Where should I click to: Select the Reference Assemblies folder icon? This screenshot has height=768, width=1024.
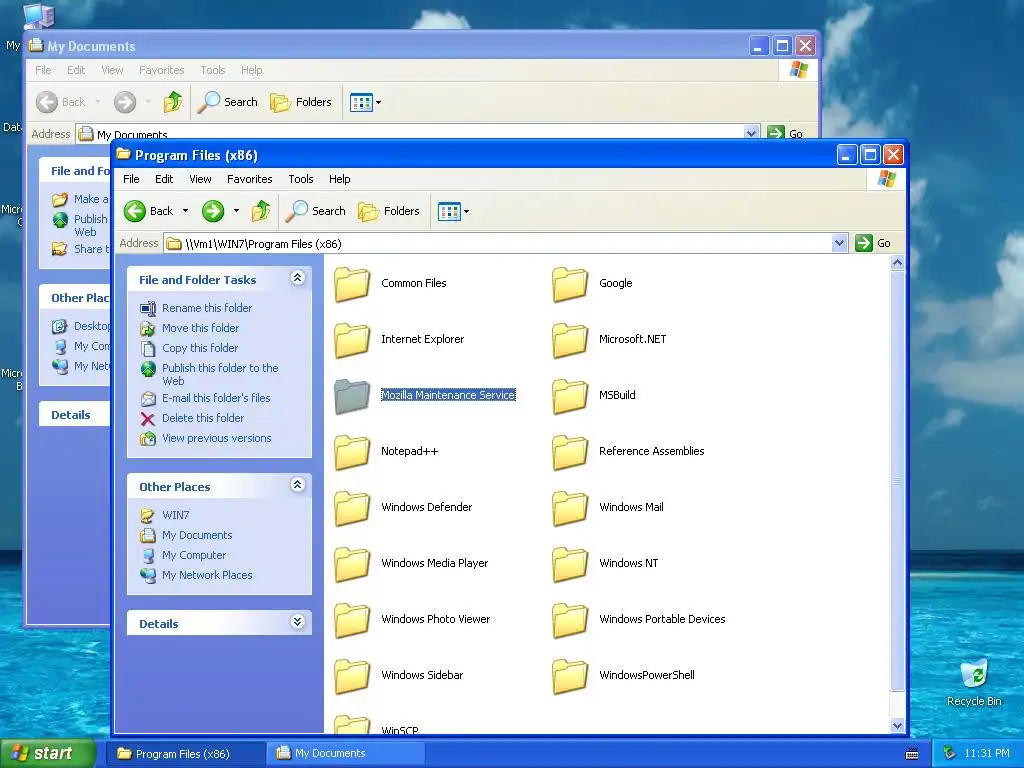pos(570,453)
